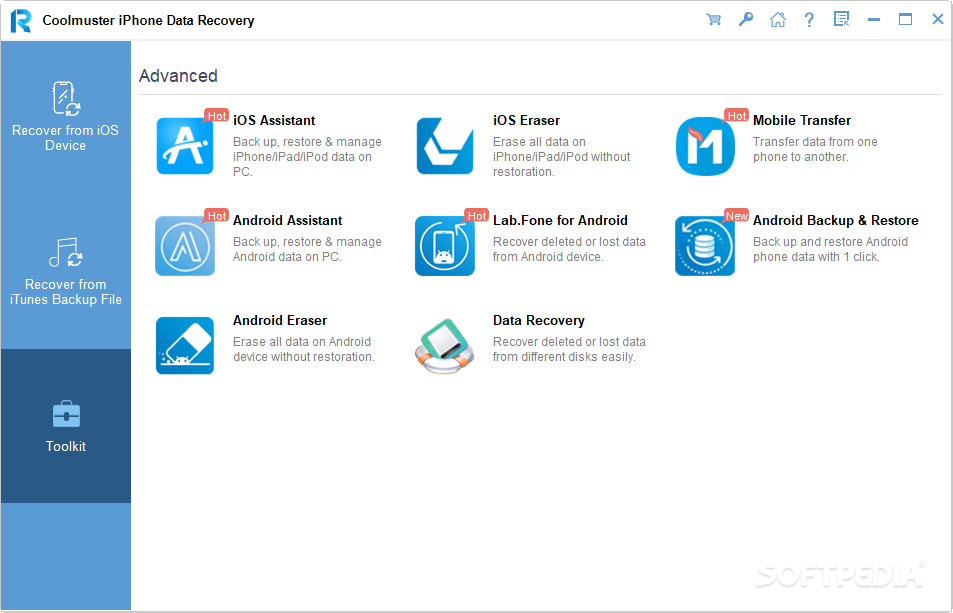The height and width of the screenshot is (613, 953).
Task: Select the Toolkit tab label
Action: 66,446
